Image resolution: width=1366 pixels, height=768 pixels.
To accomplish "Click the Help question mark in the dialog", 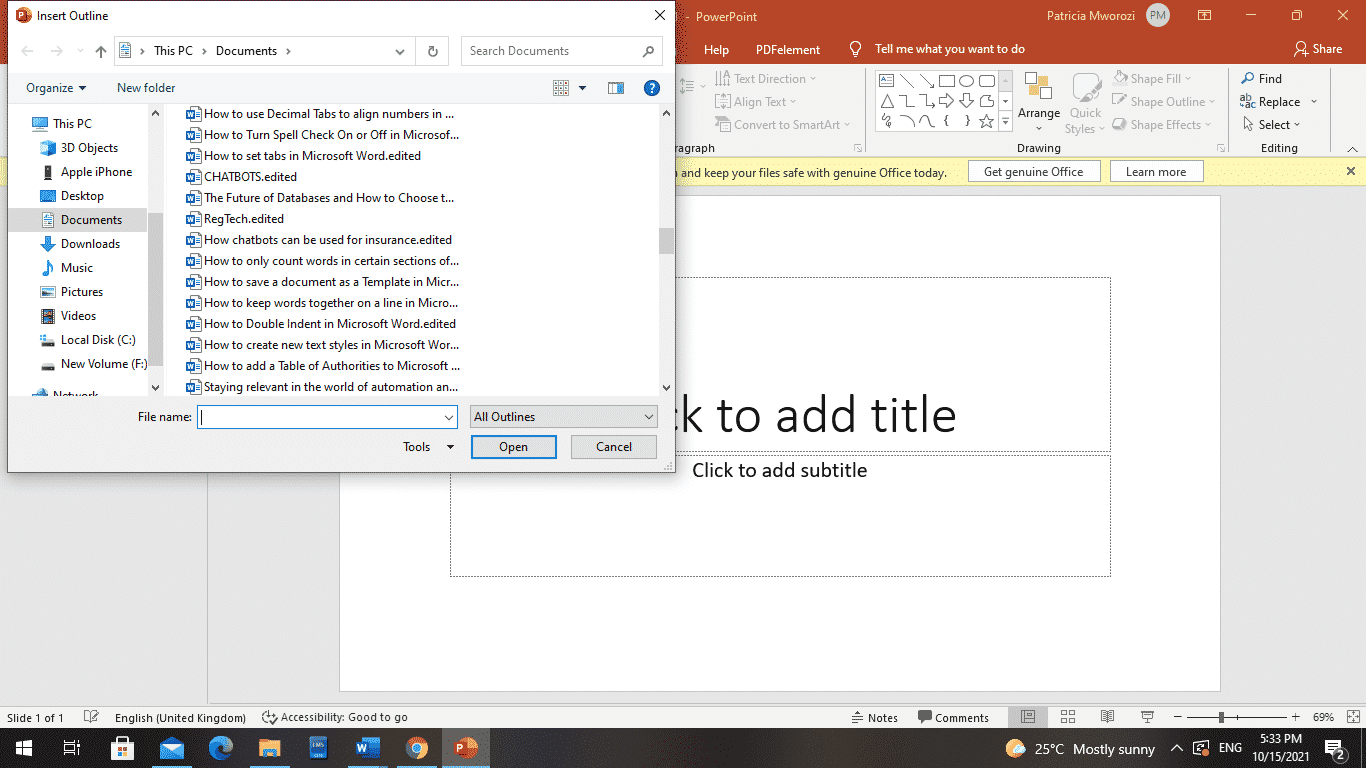I will 652,88.
